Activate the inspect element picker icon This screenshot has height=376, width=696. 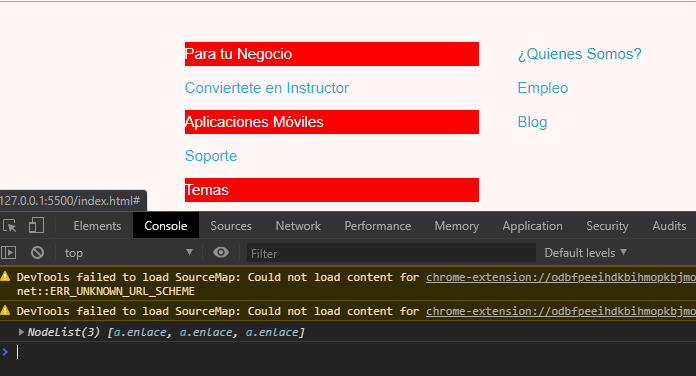tap(10, 226)
